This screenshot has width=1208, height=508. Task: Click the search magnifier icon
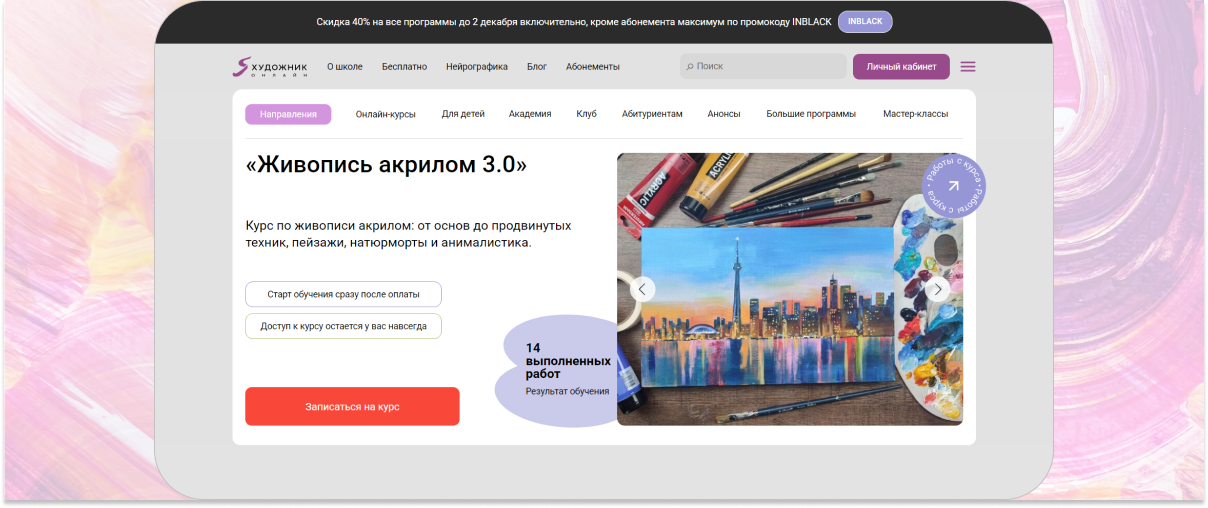688,67
